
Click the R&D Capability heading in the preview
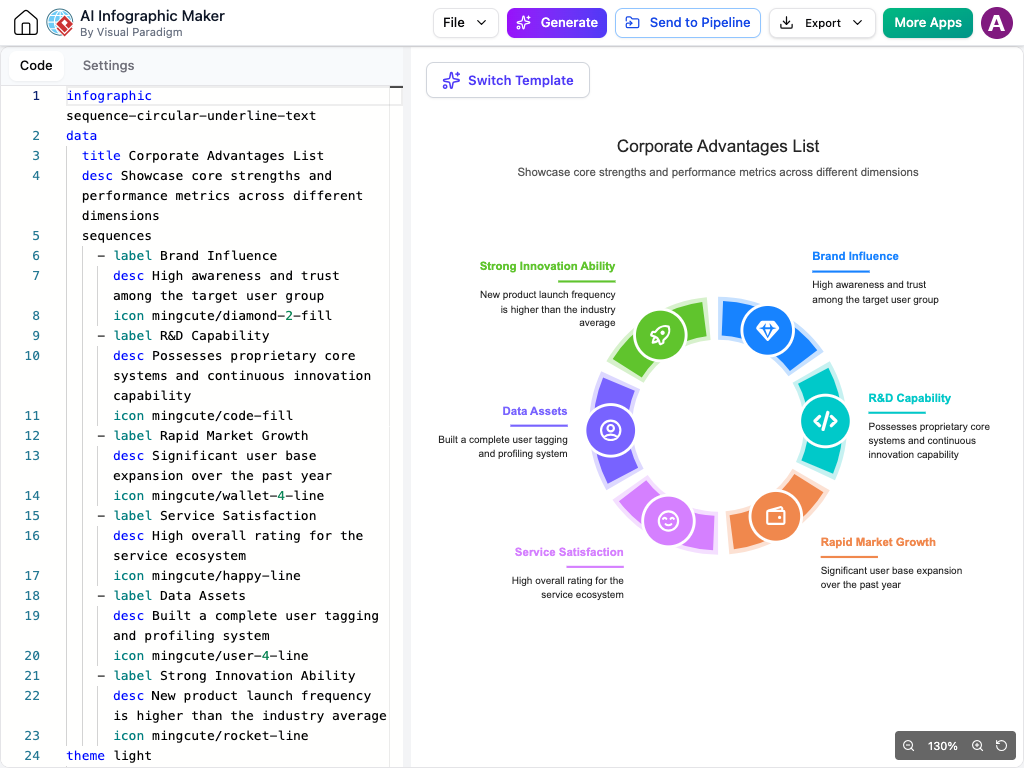point(909,398)
